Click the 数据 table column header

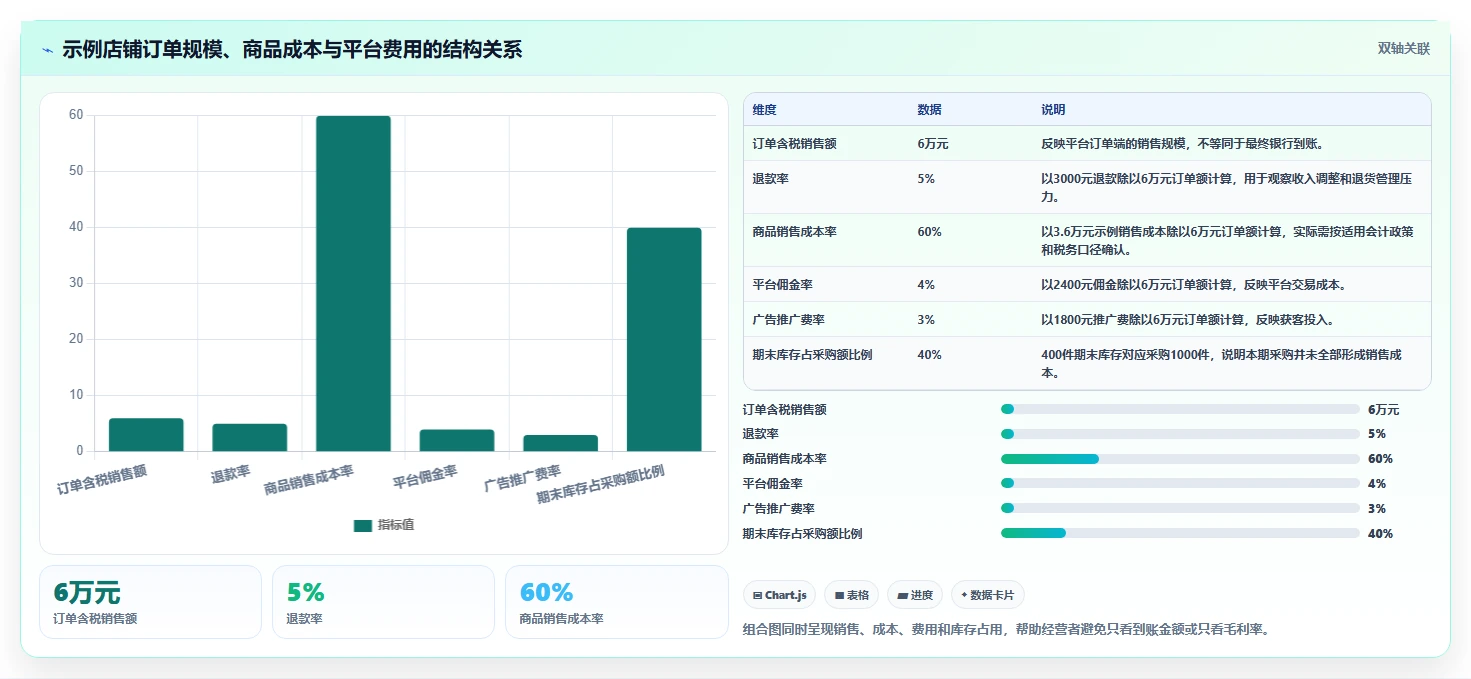tap(929, 110)
